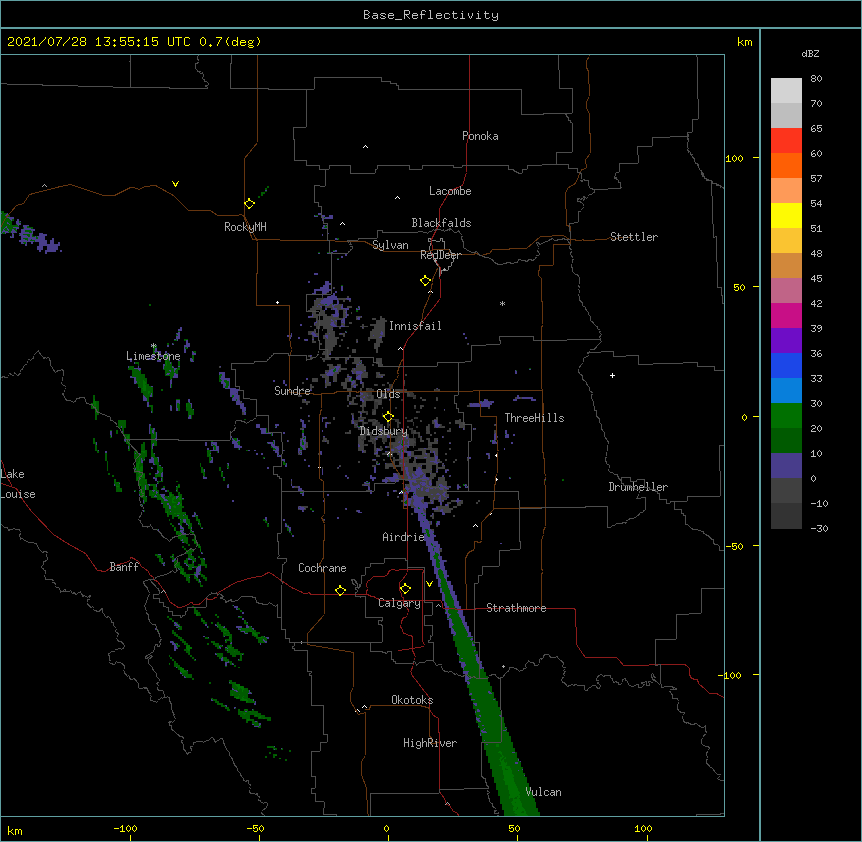The width and height of the screenshot is (862, 842).
Task: Pick the slate purple 0-10 dBZ swatch
Action: (x=786, y=466)
